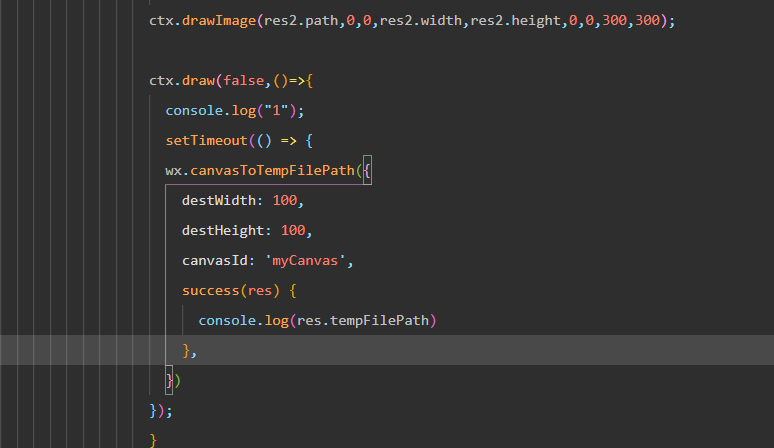Select the 'false' argument in ctx.draw
This screenshot has width=774, height=448.
tap(243, 80)
